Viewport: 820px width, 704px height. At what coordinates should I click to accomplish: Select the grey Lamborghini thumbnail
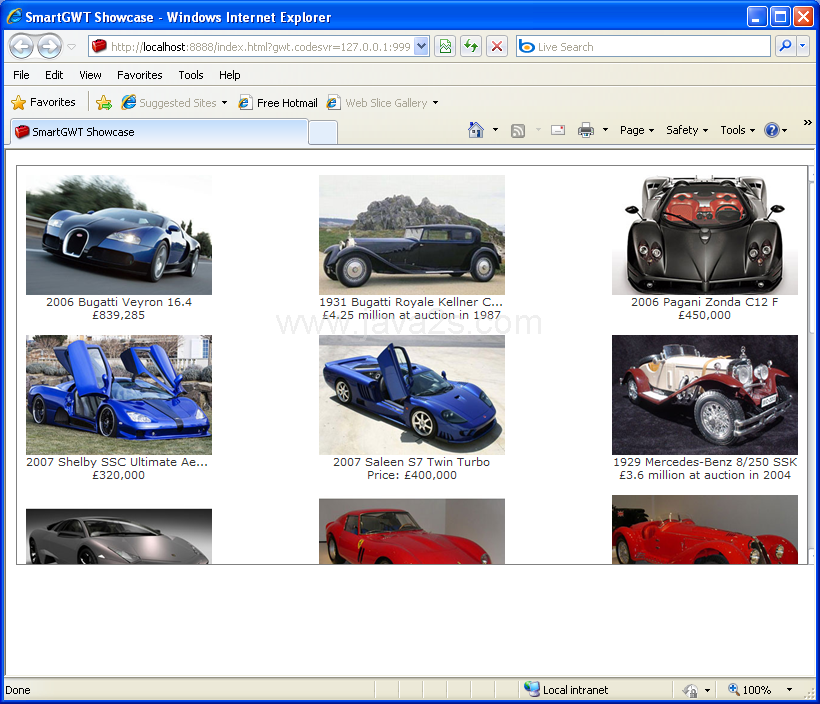tap(119, 536)
